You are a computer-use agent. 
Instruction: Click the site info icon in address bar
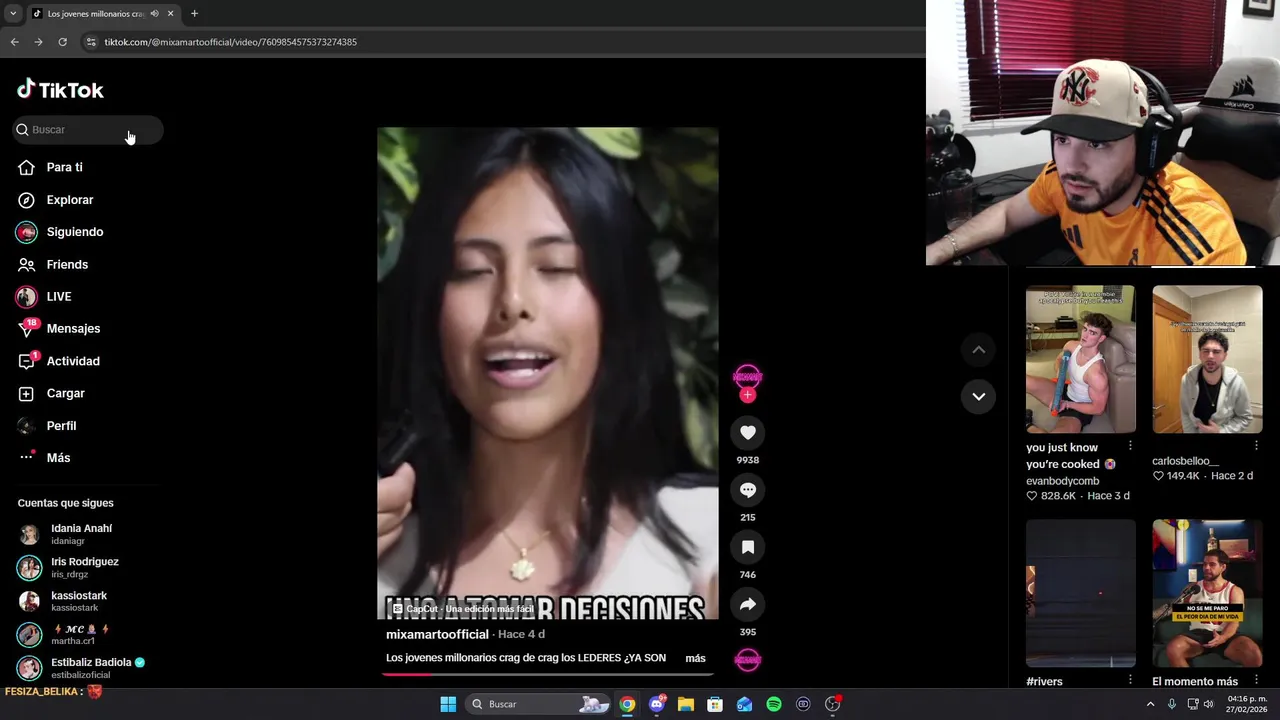click(x=91, y=42)
